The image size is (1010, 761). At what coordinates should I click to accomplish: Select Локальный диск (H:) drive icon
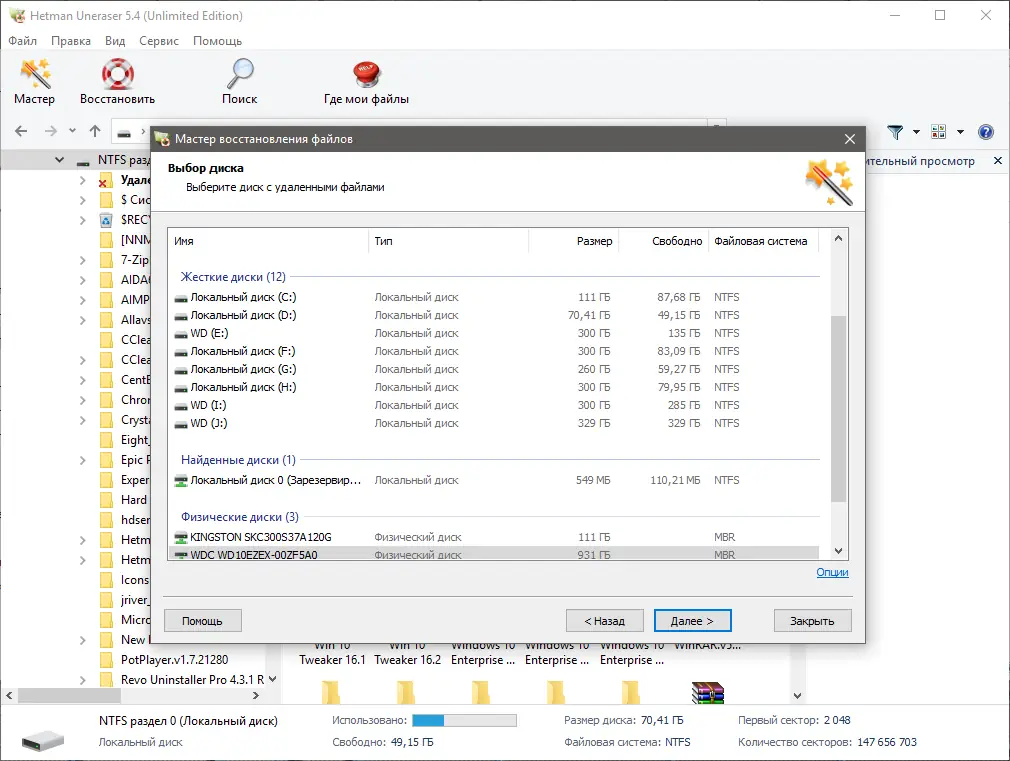(181, 388)
